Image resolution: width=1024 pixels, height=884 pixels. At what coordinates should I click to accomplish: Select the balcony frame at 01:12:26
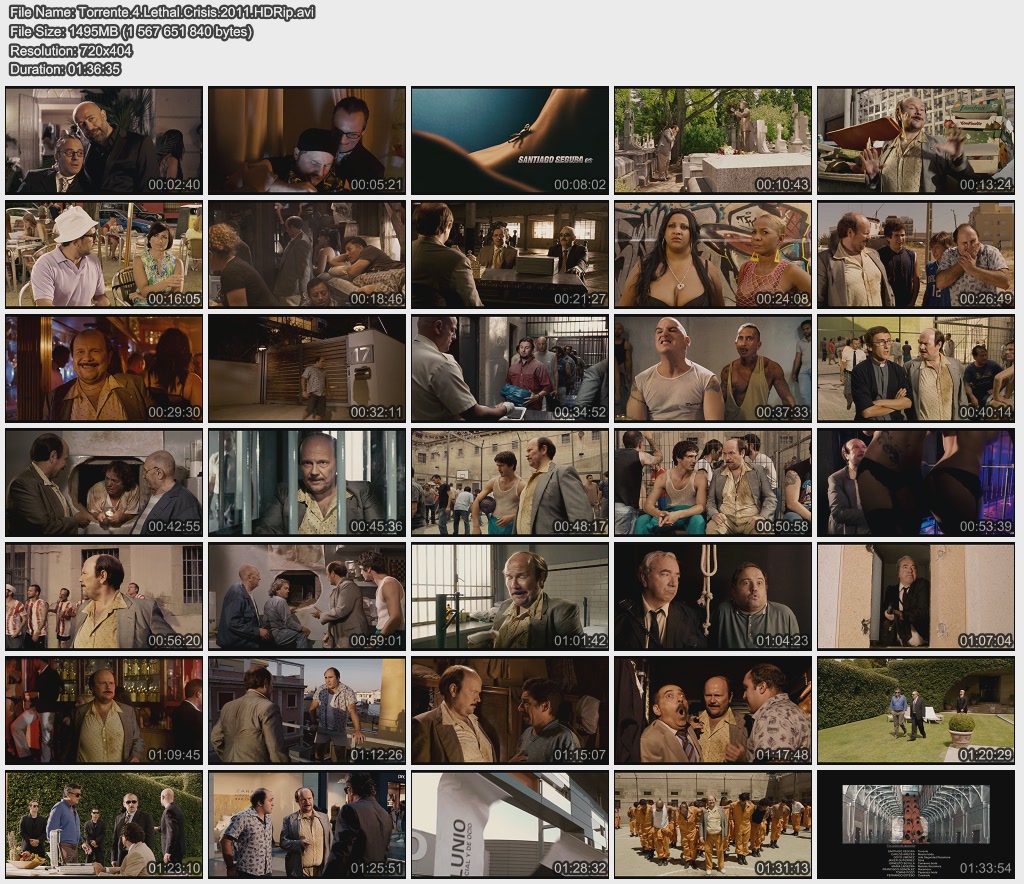pos(307,710)
